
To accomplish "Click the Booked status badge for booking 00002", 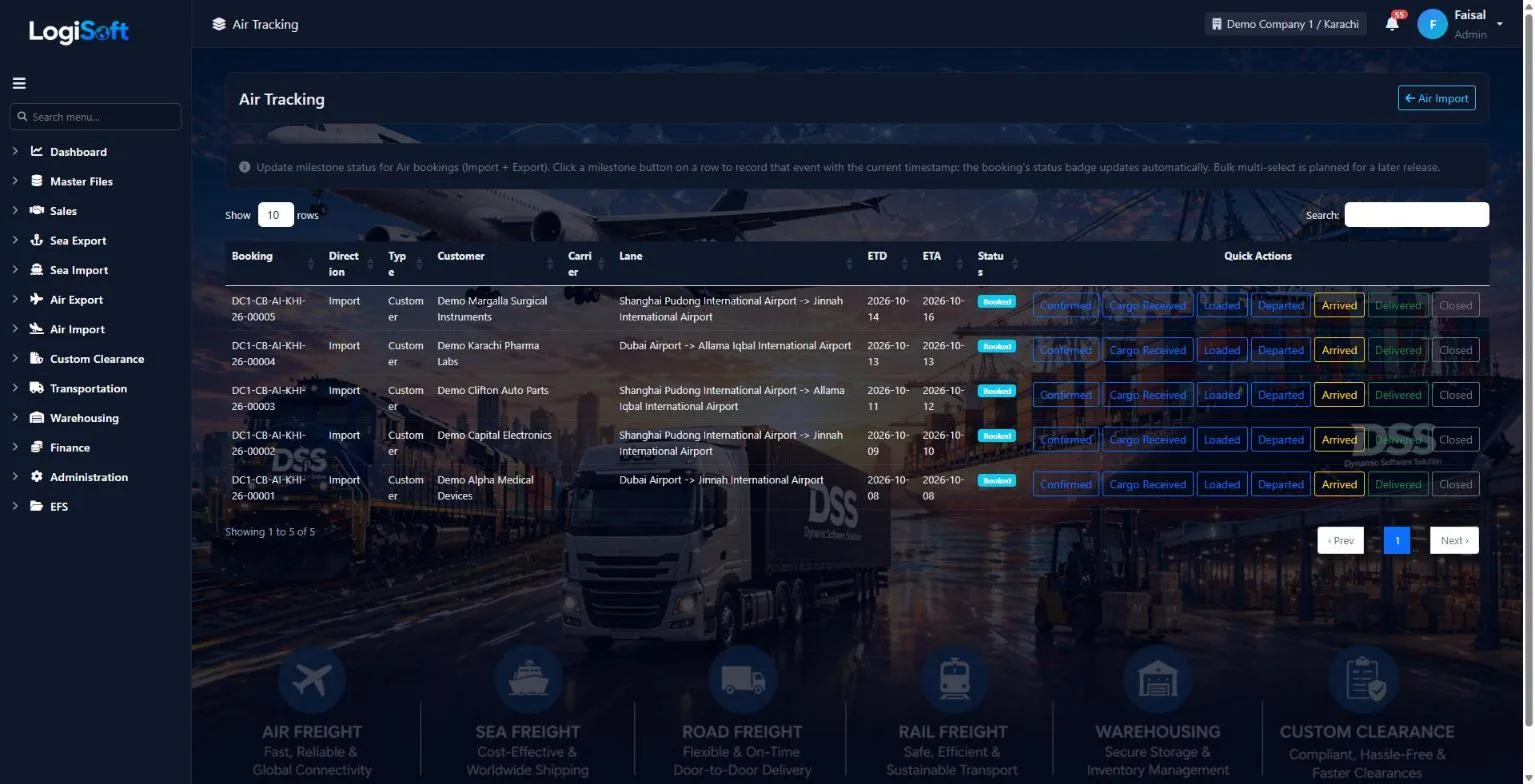I will click(996, 436).
